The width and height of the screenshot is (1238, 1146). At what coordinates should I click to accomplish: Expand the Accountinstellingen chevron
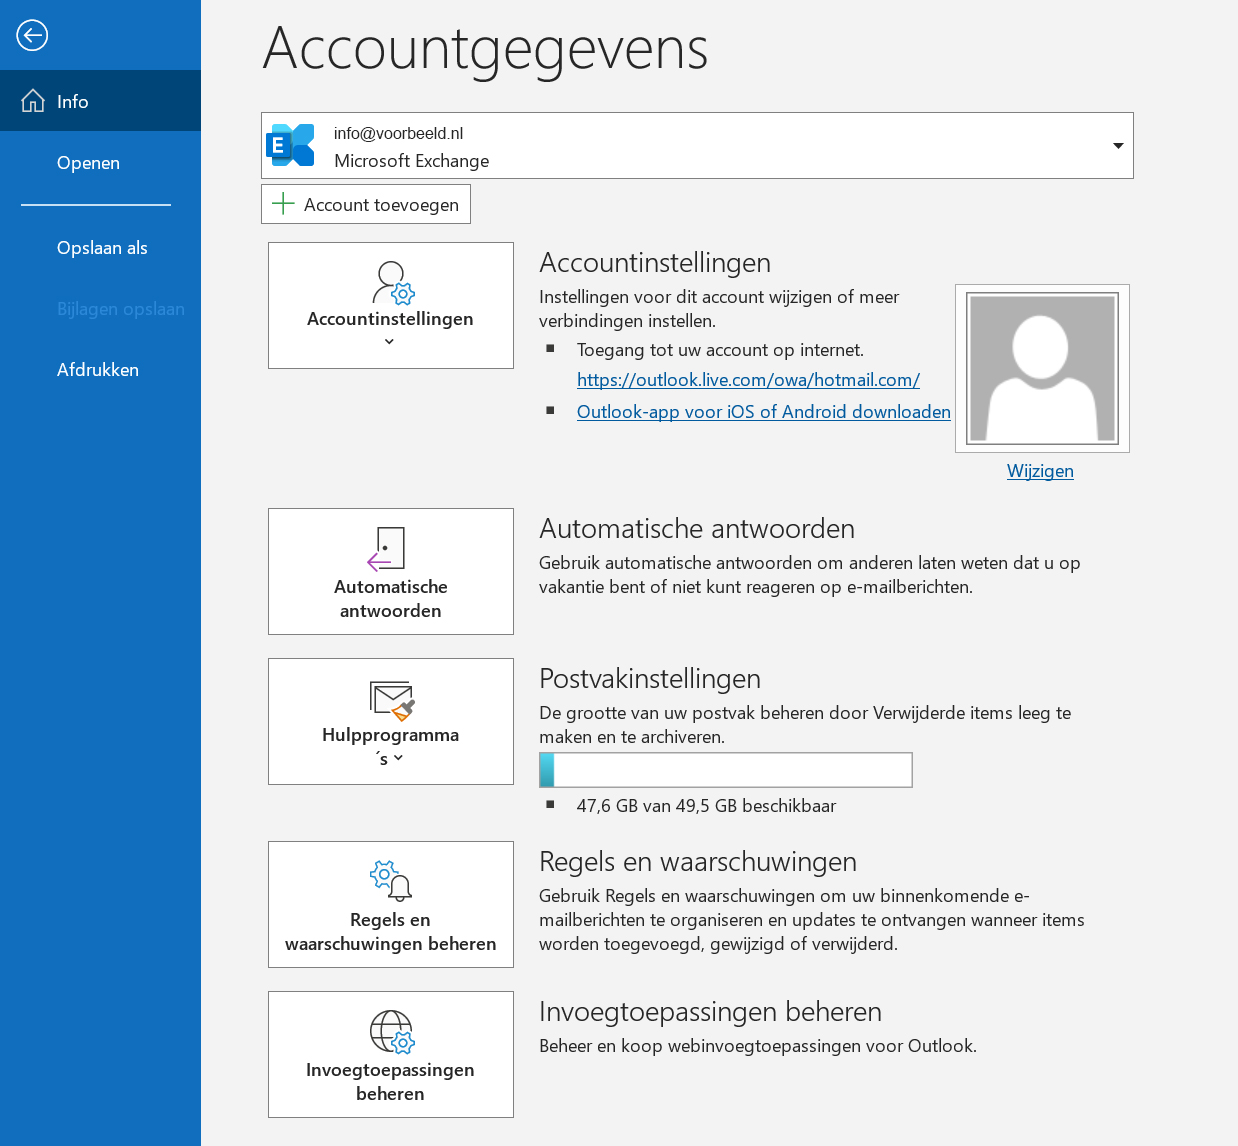[389, 342]
